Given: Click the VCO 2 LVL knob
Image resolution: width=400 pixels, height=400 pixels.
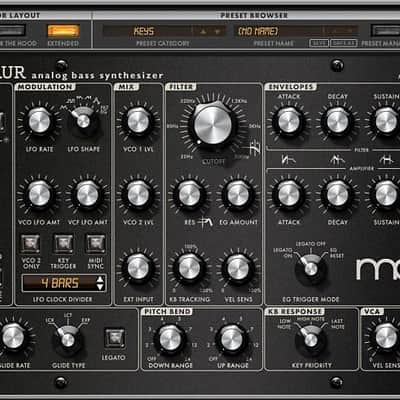Looking at the screenshot, I should coord(138,194).
